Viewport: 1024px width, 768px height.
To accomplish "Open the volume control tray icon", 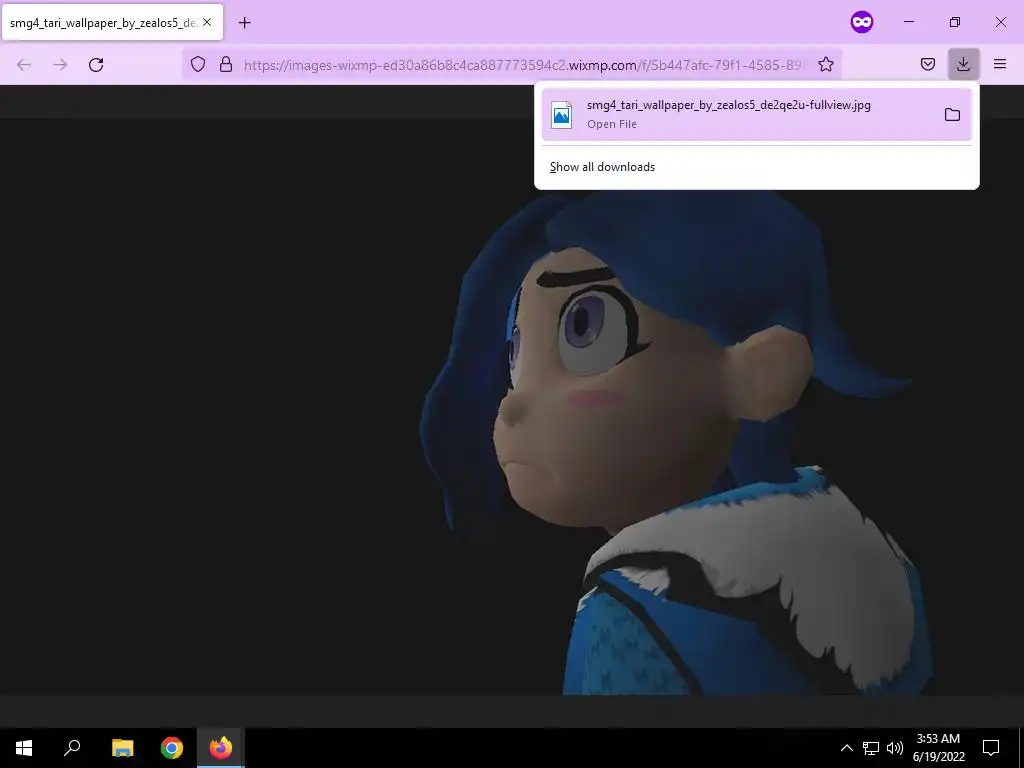I will [895, 748].
